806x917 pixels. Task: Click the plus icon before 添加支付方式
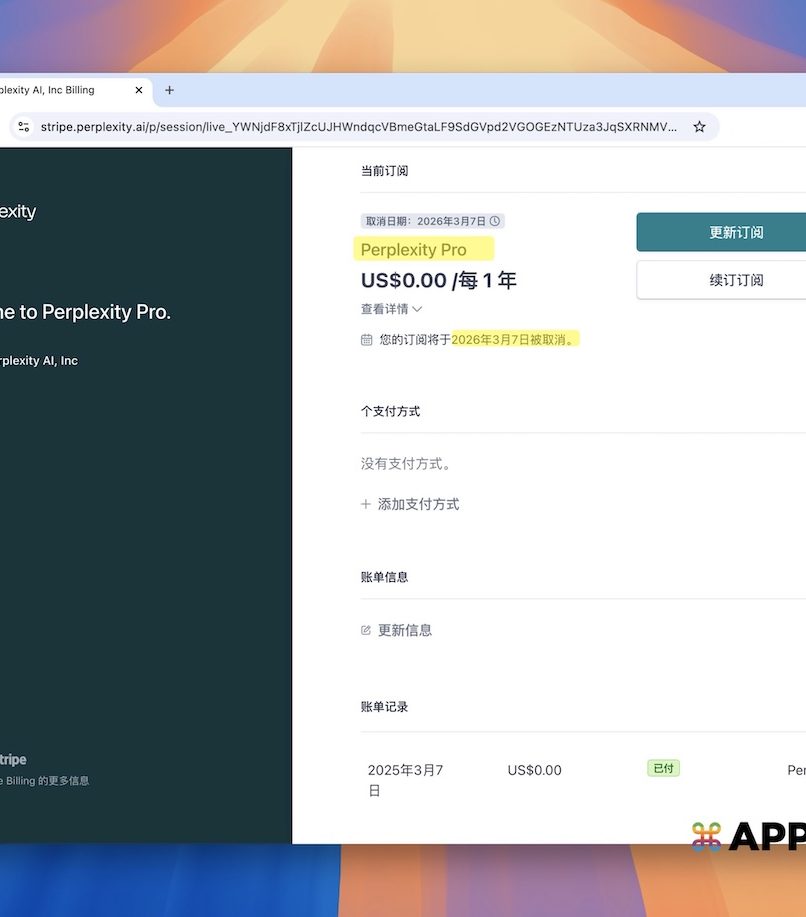(366, 505)
